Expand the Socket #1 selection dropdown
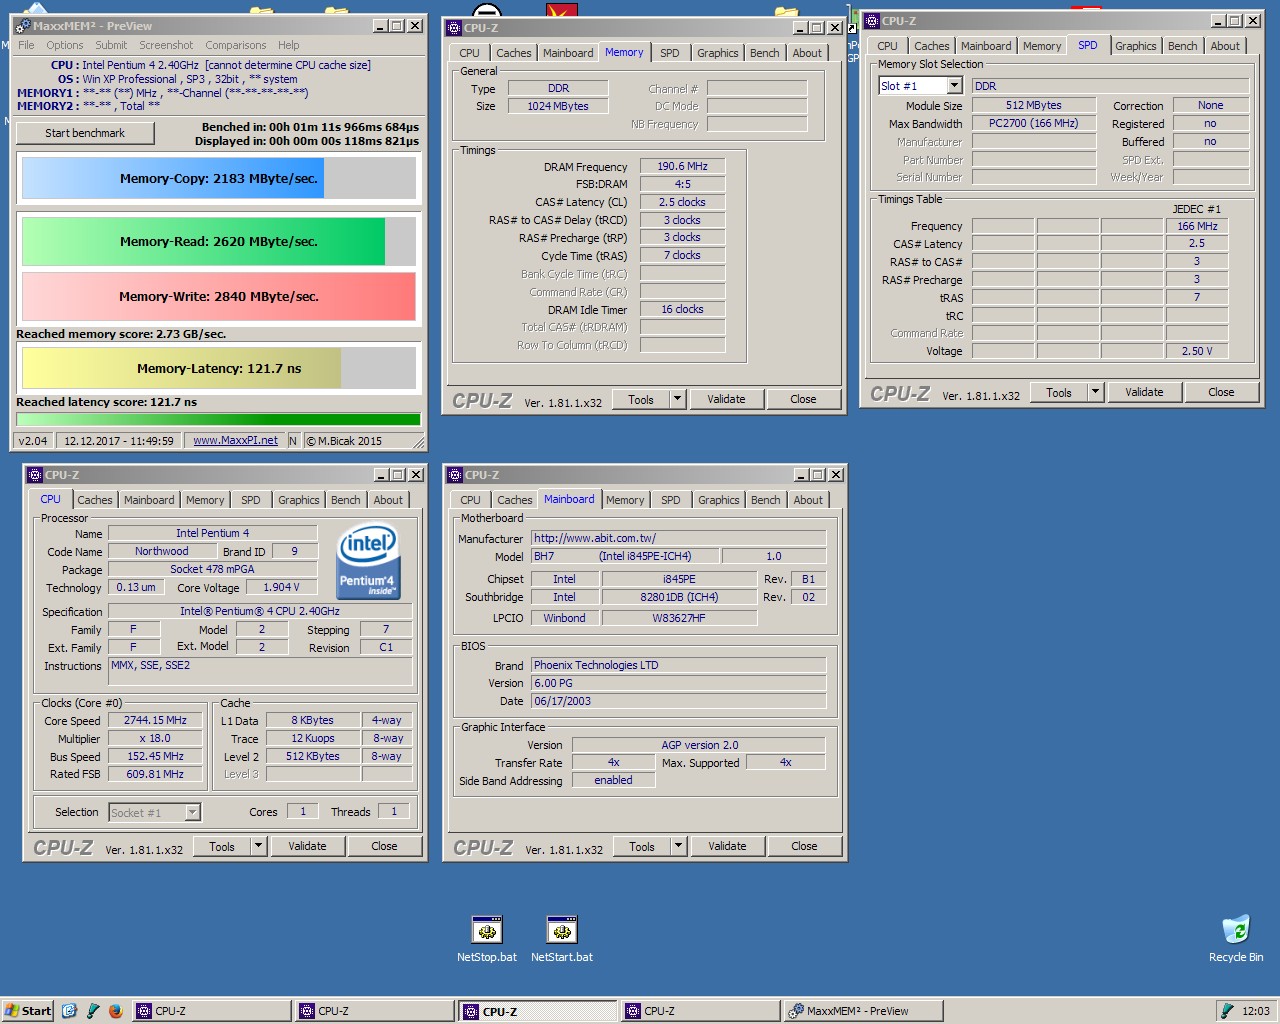The height and width of the screenshot is (1024, 1280). coord(192,813)
